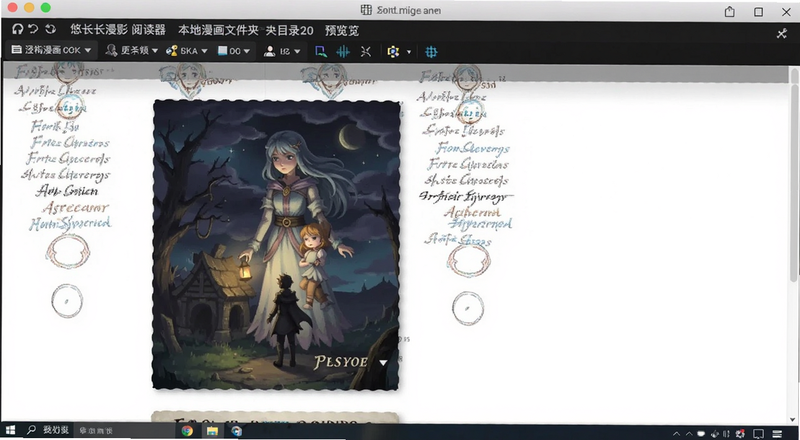The height and width of the screenshot is (440, 800).
Task: Expand the arrow beside the settings icon
Action: 409,52
